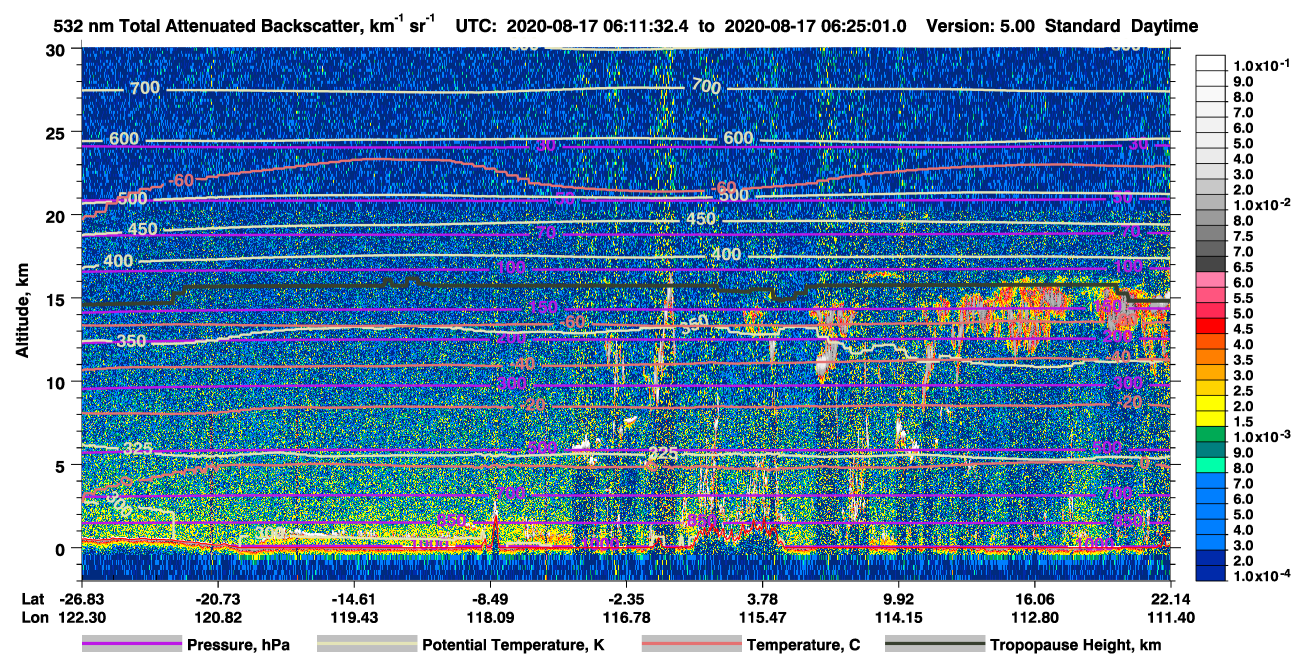Screen dimensions: 1300x667
Task: Click latitude value '-8.49'
Action: [490, 598]
